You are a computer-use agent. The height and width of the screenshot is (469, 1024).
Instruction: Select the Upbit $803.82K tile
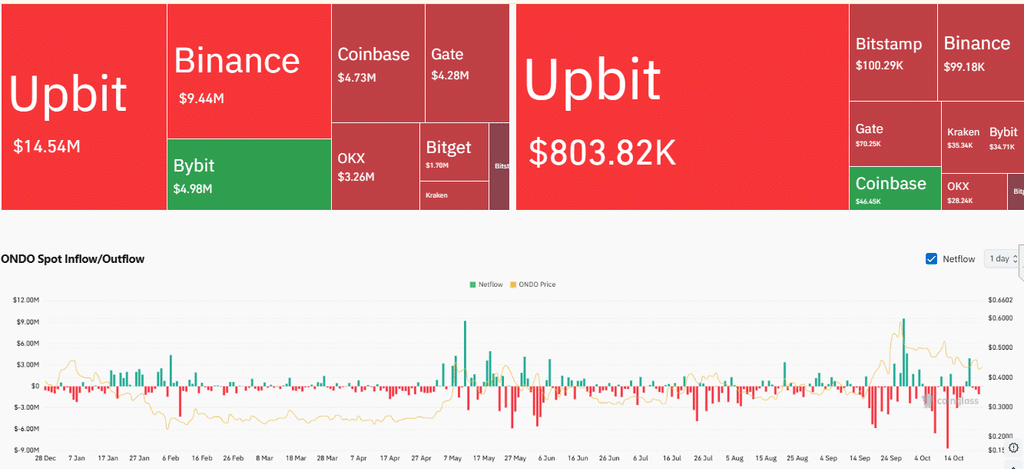click(x=682, y=107)
